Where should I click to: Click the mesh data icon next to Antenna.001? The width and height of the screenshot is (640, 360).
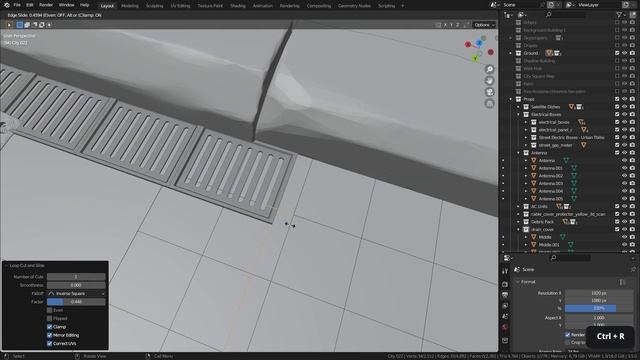[574, 168]
